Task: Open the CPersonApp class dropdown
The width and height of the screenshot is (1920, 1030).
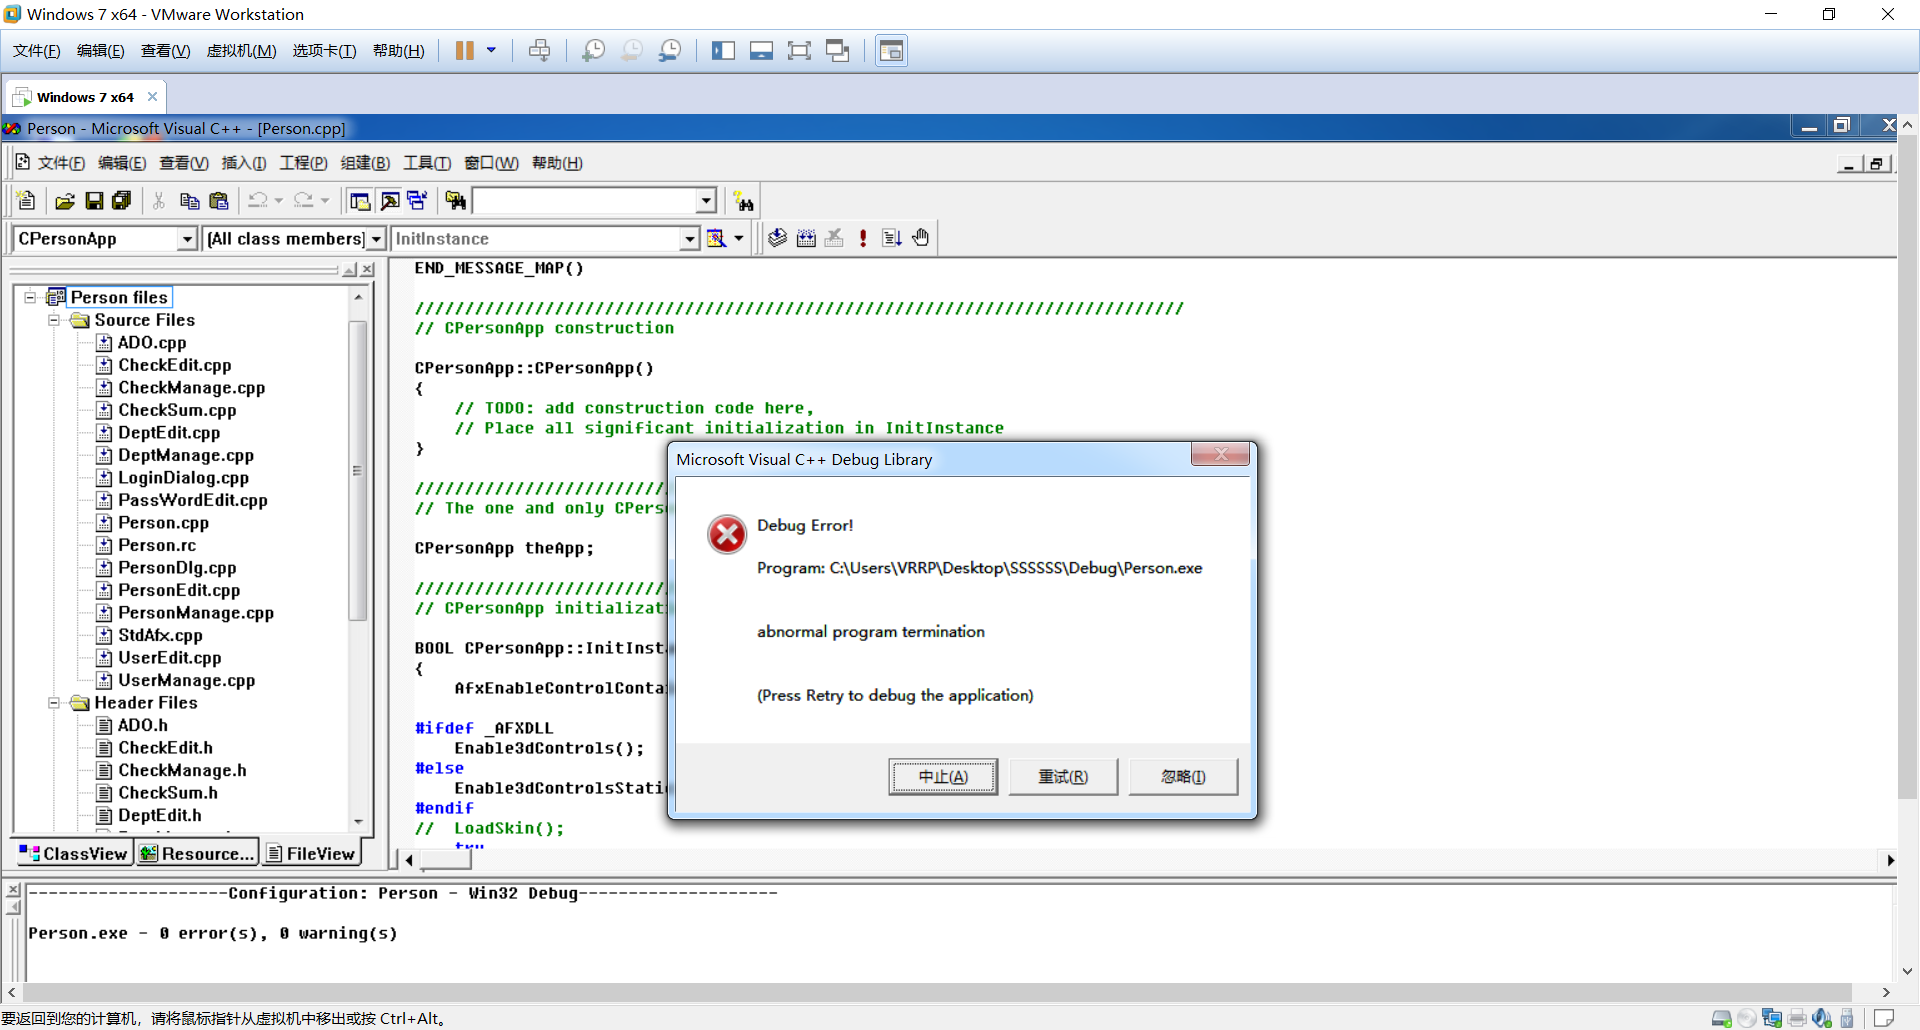Action: click(x=187, y=239)
